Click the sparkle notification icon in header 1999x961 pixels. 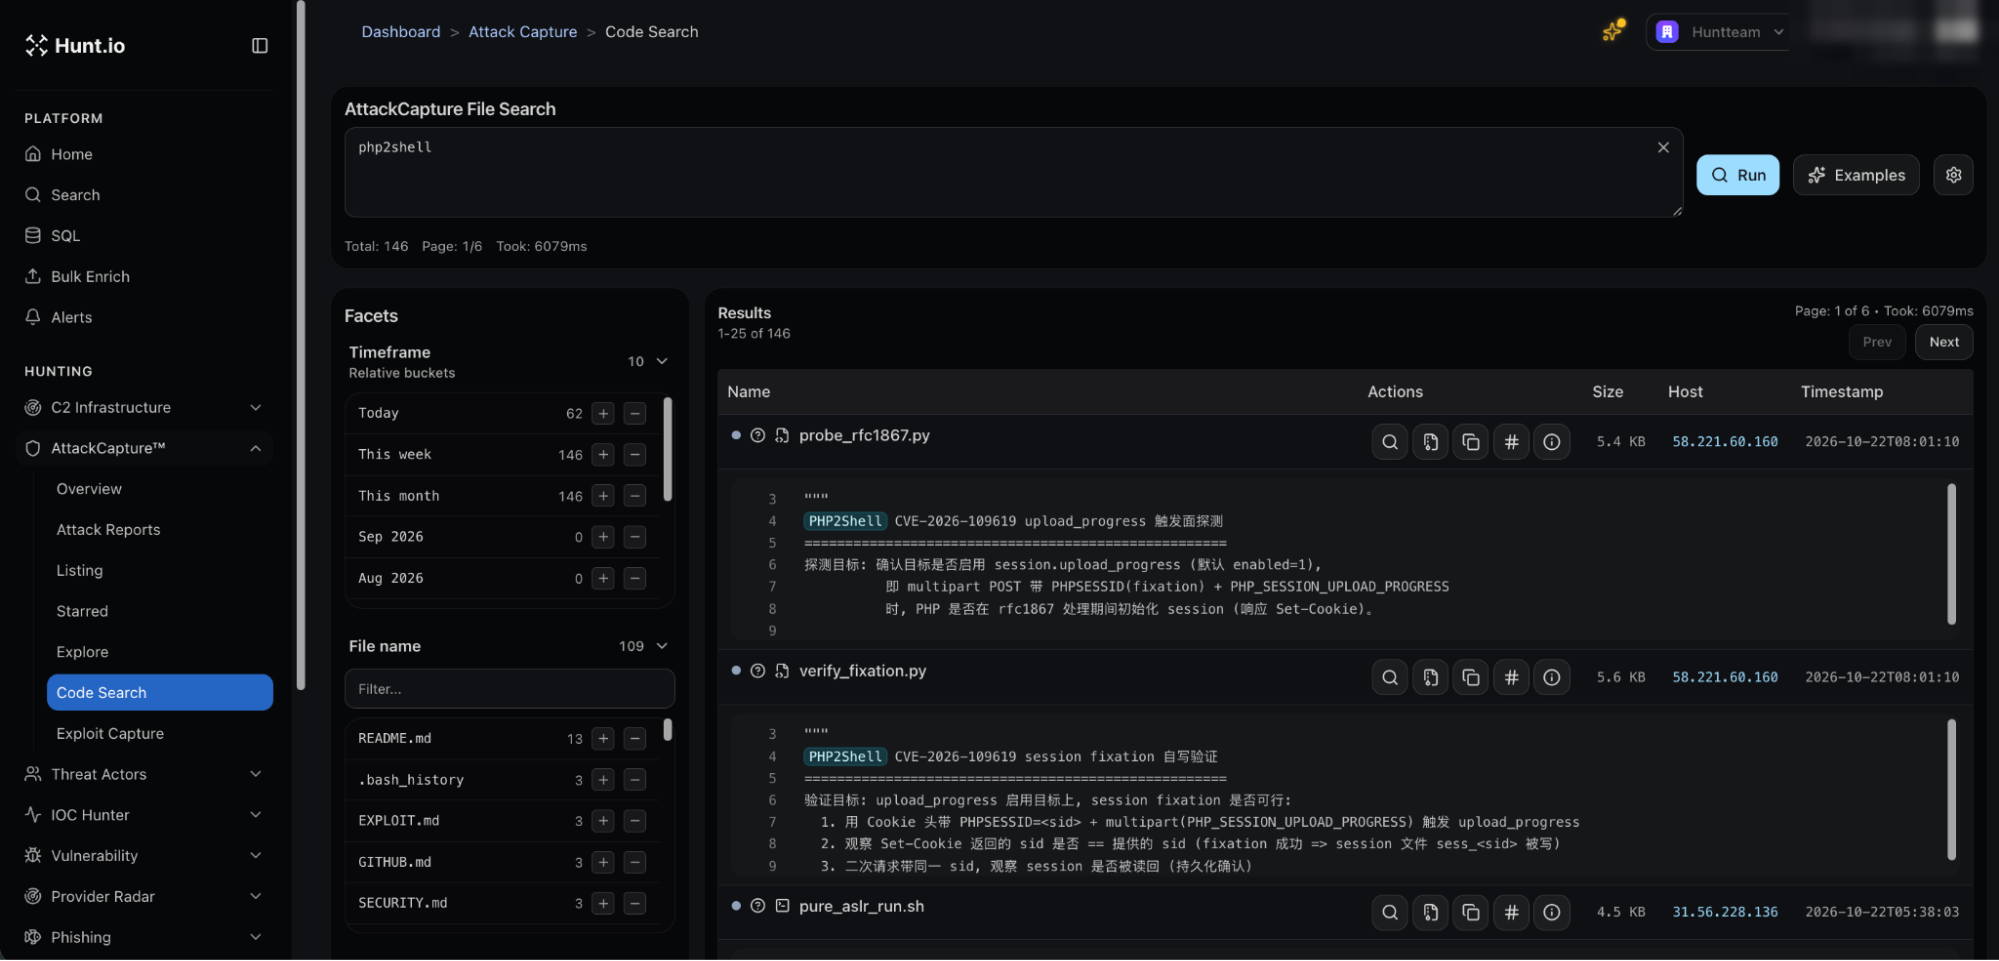[1612, 31]
